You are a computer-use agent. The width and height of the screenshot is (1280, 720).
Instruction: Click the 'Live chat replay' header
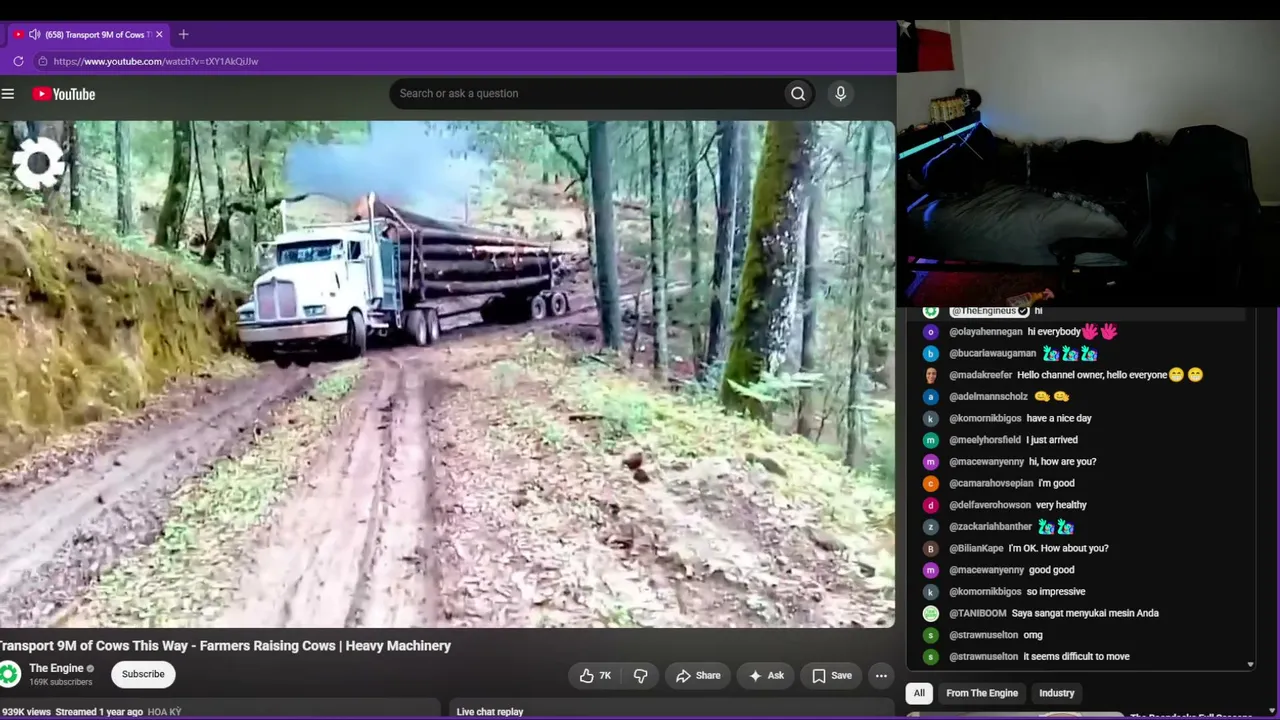click(490, 712)
